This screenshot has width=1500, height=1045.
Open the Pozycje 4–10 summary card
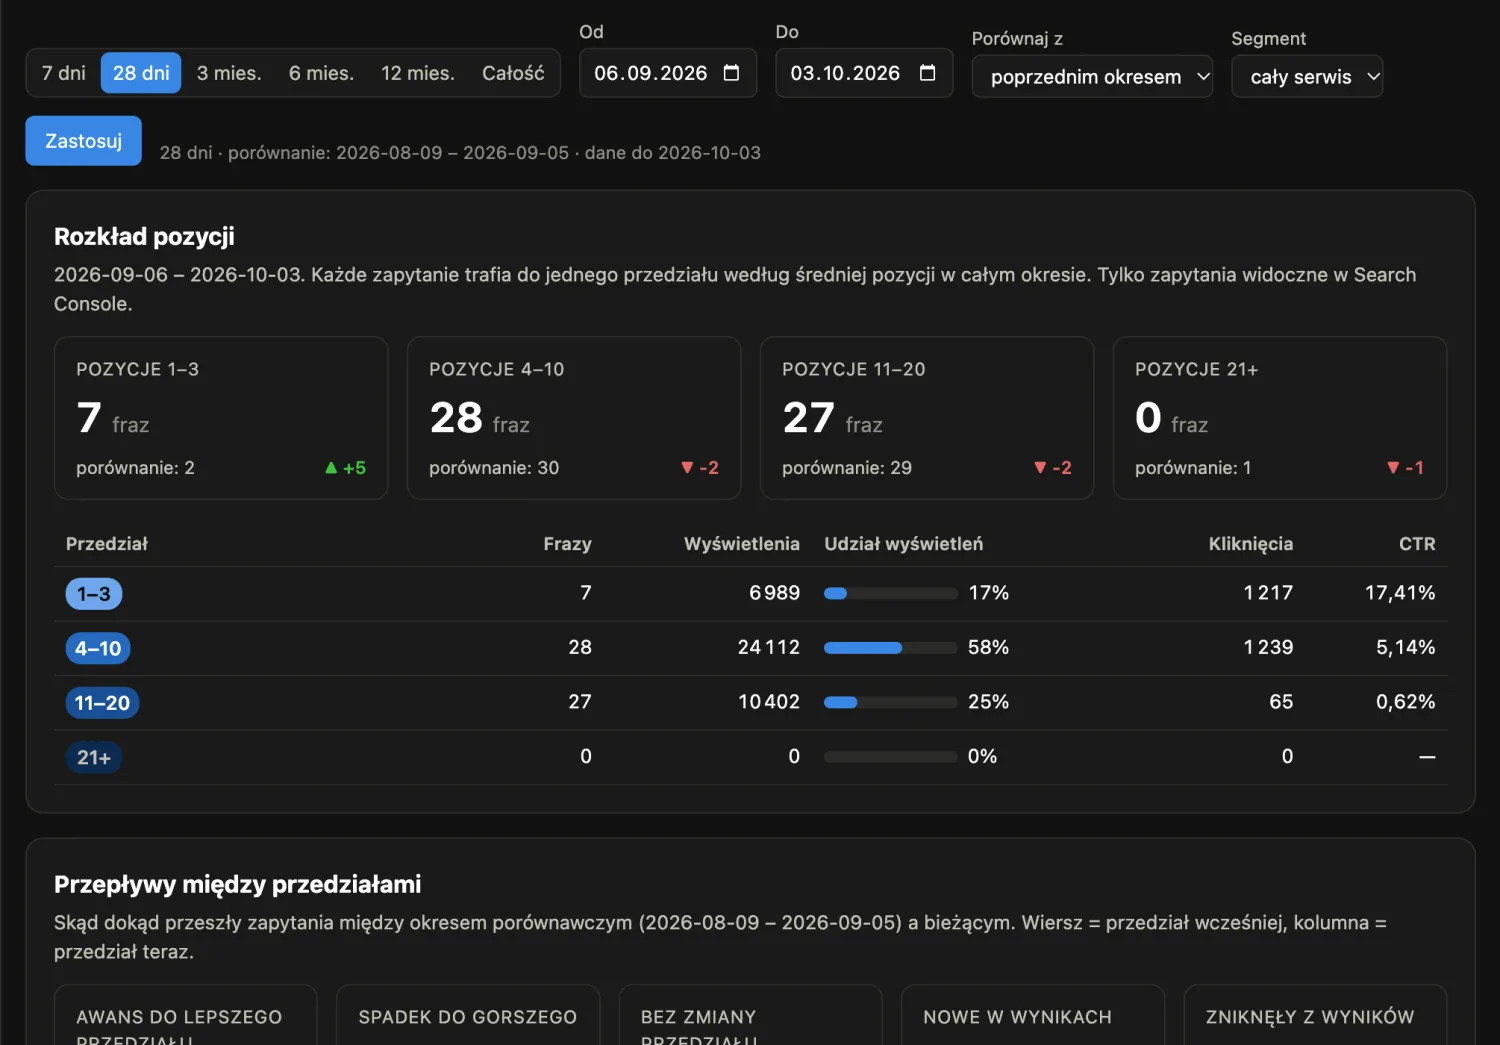pos(574,418)
